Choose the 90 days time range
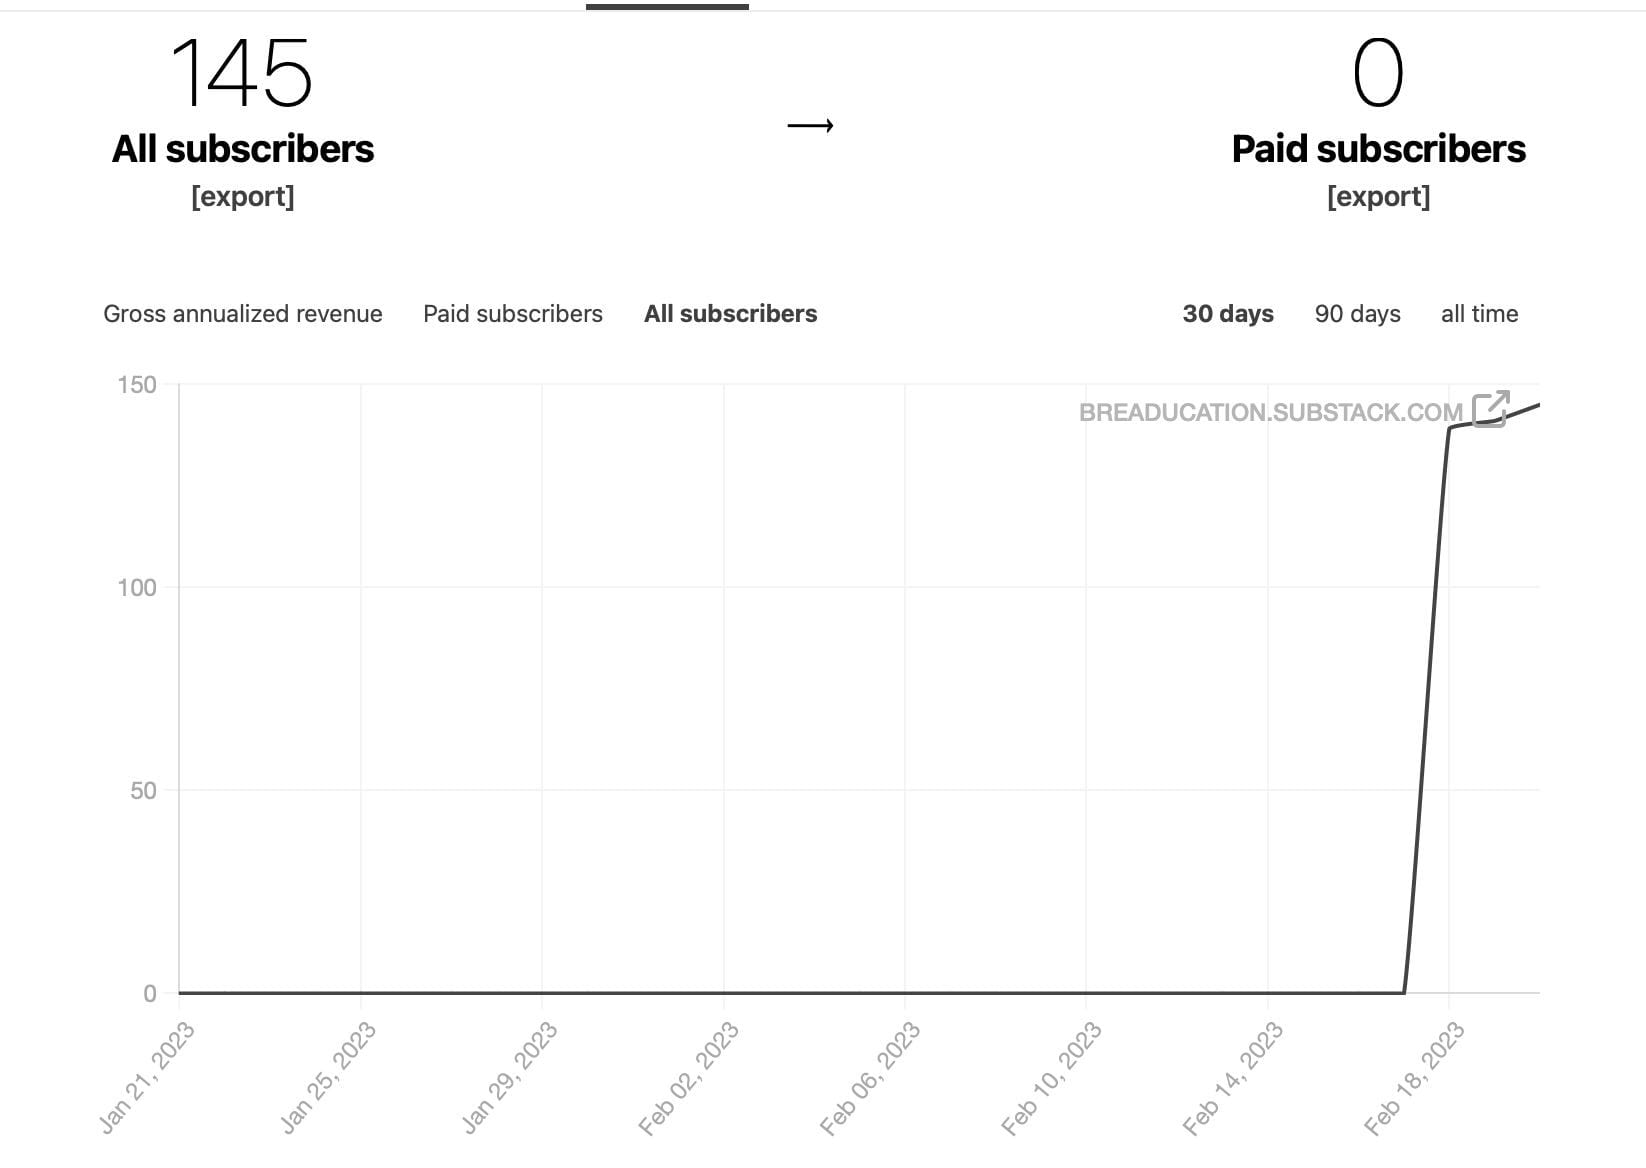This screenshot has height=1168, width=1646. pyautogui.click(x=1357, y=314)
